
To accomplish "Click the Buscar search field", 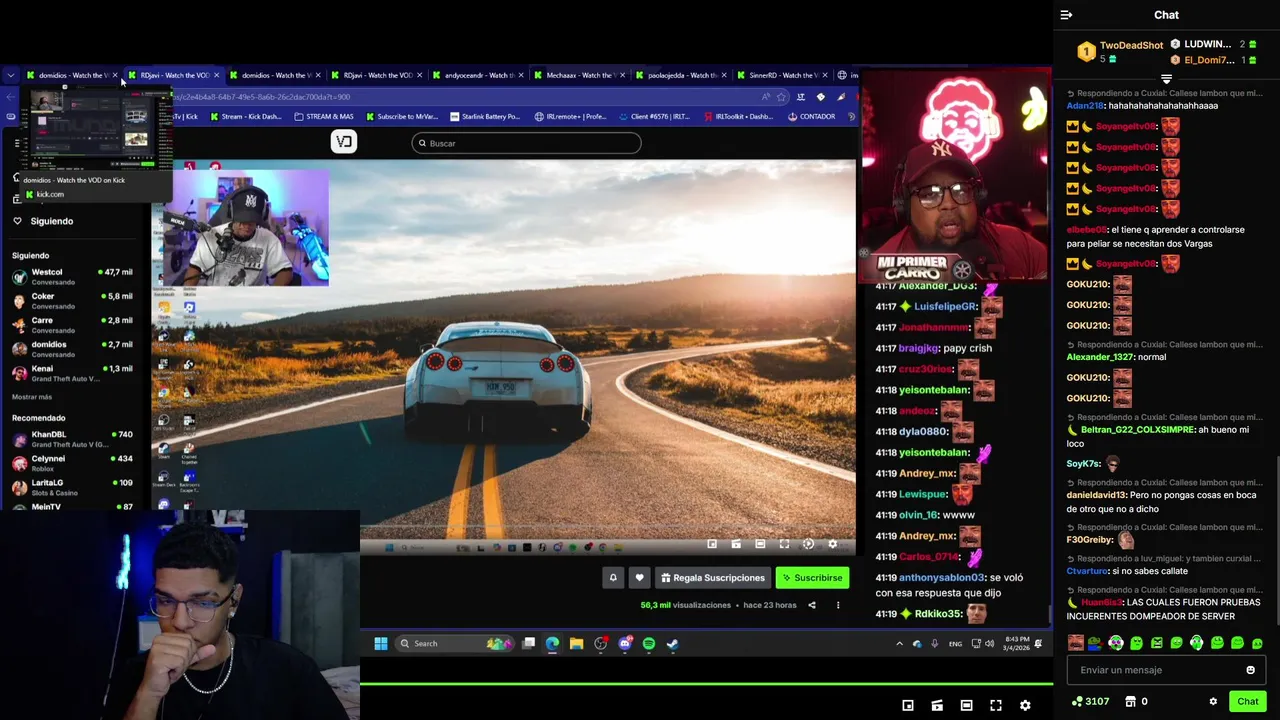I will [526, 143].
